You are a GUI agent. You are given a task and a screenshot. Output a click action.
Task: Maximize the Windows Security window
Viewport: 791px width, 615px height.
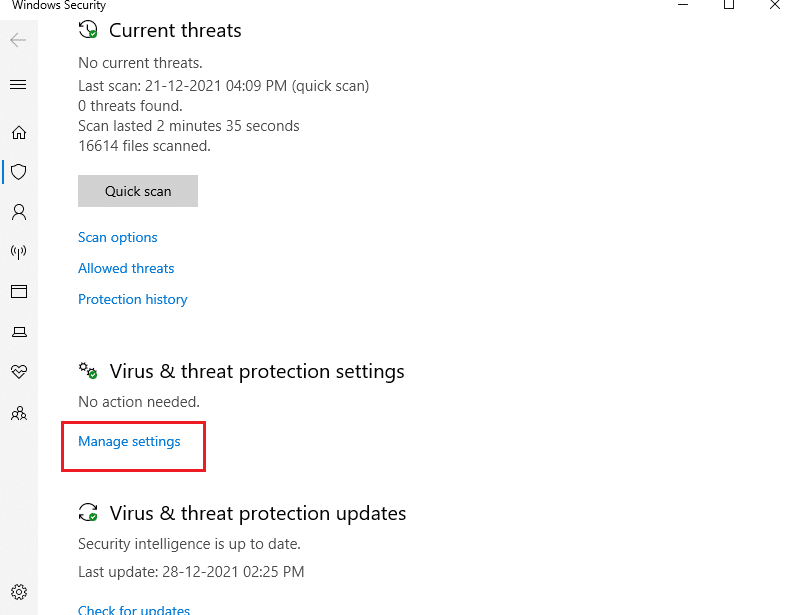(728, 5)
